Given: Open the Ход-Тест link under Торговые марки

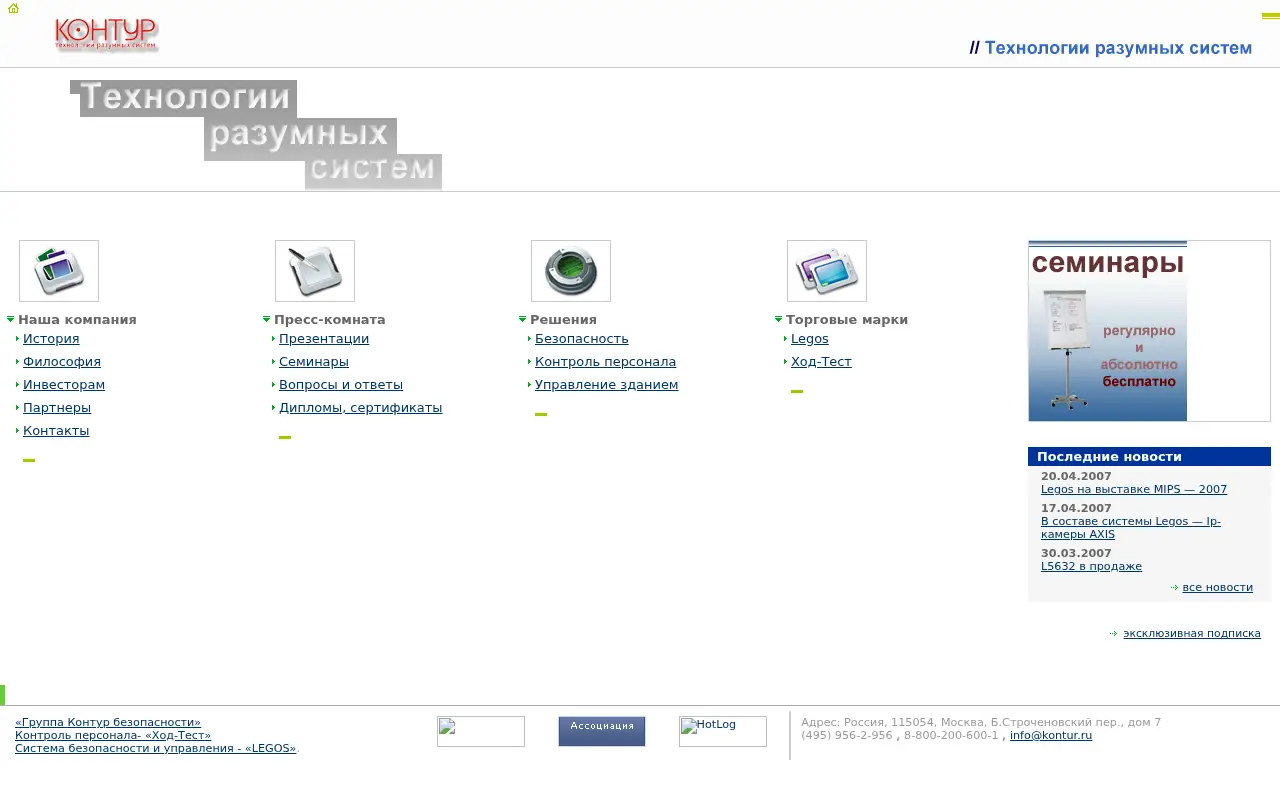Looking at the screenshot, I should pyautogui.click(x=821, y=362).
